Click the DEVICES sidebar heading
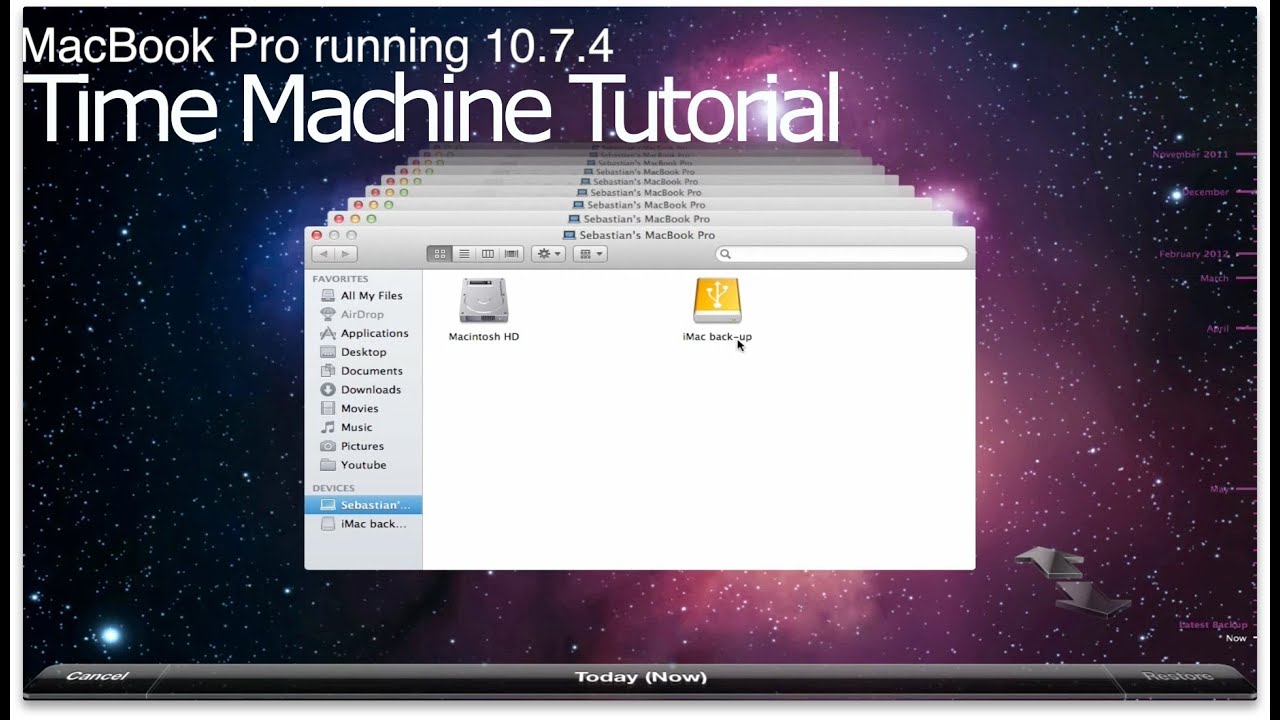1280x720 pixels. coord(333,488)
